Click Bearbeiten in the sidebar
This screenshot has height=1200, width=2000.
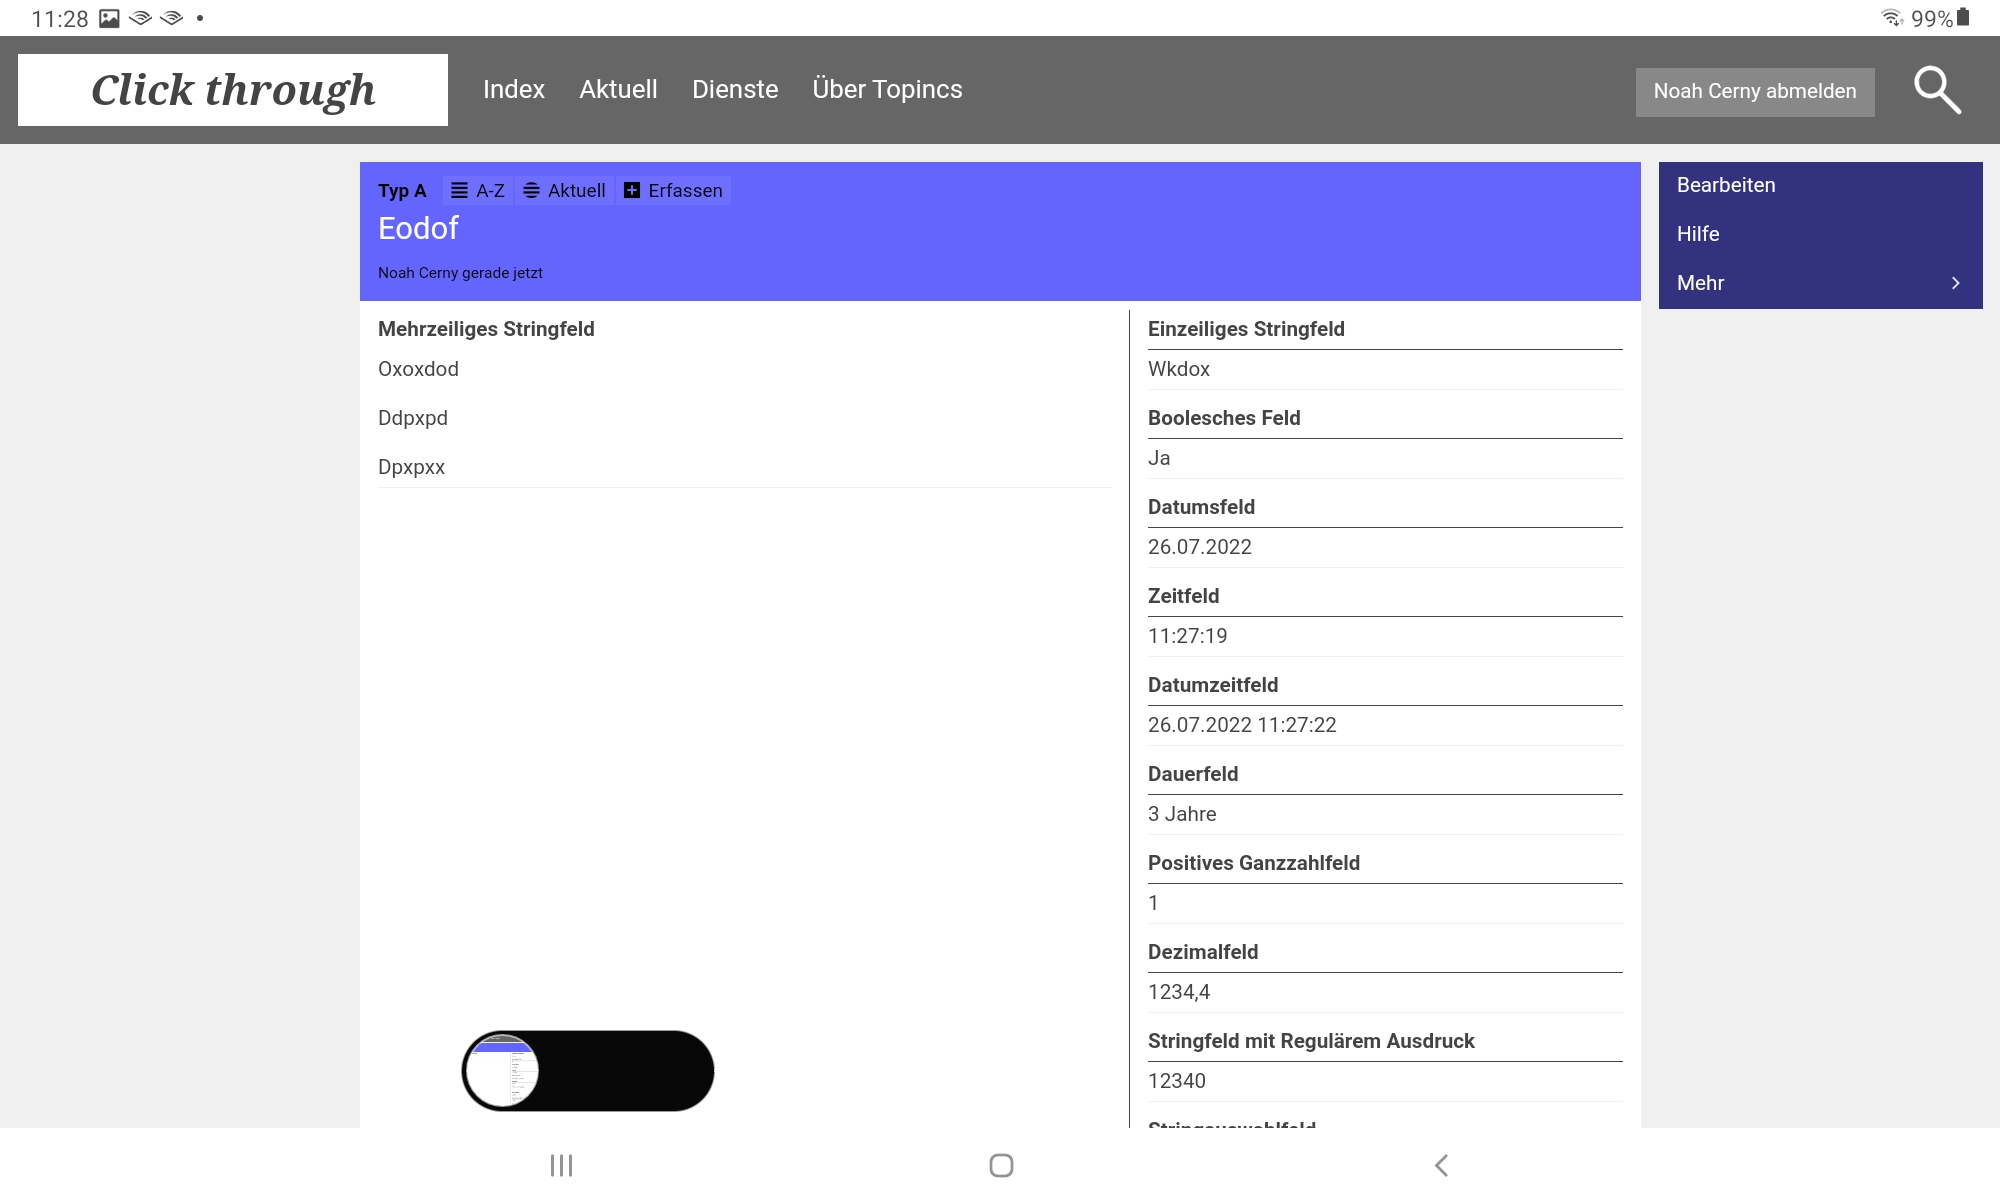(x=1726, y=185)
